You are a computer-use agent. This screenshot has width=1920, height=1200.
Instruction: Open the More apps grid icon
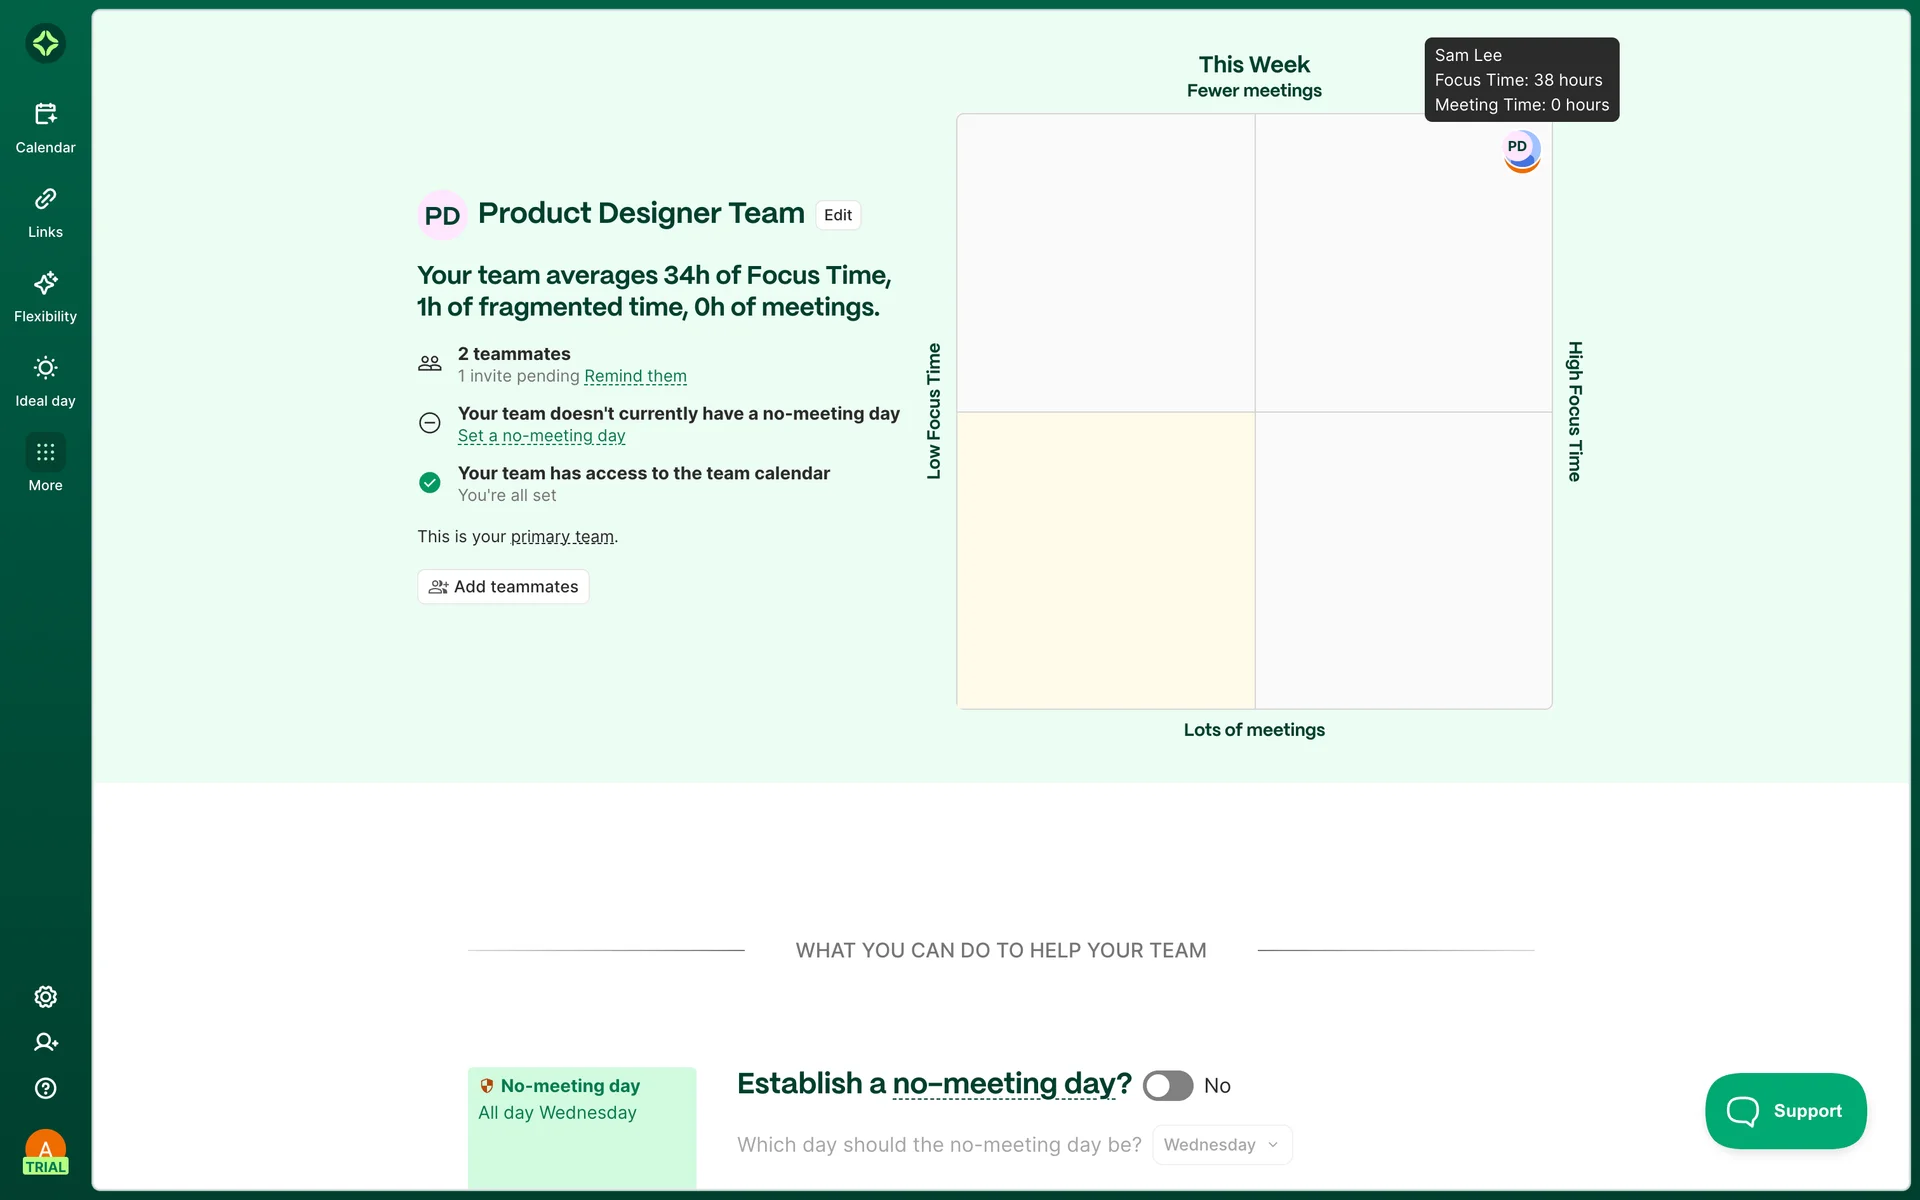pyautogui.click(x=45, y=453)
